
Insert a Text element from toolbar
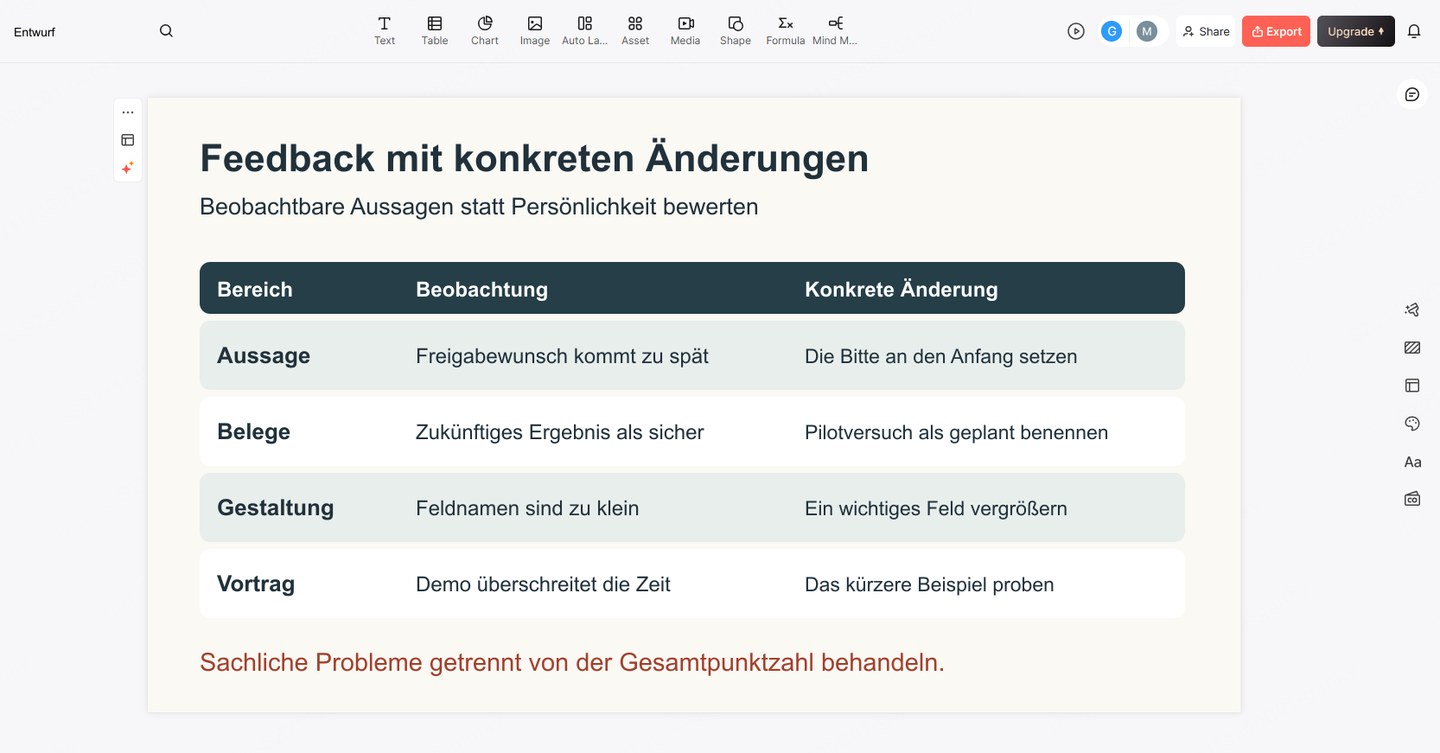[384, 31]
